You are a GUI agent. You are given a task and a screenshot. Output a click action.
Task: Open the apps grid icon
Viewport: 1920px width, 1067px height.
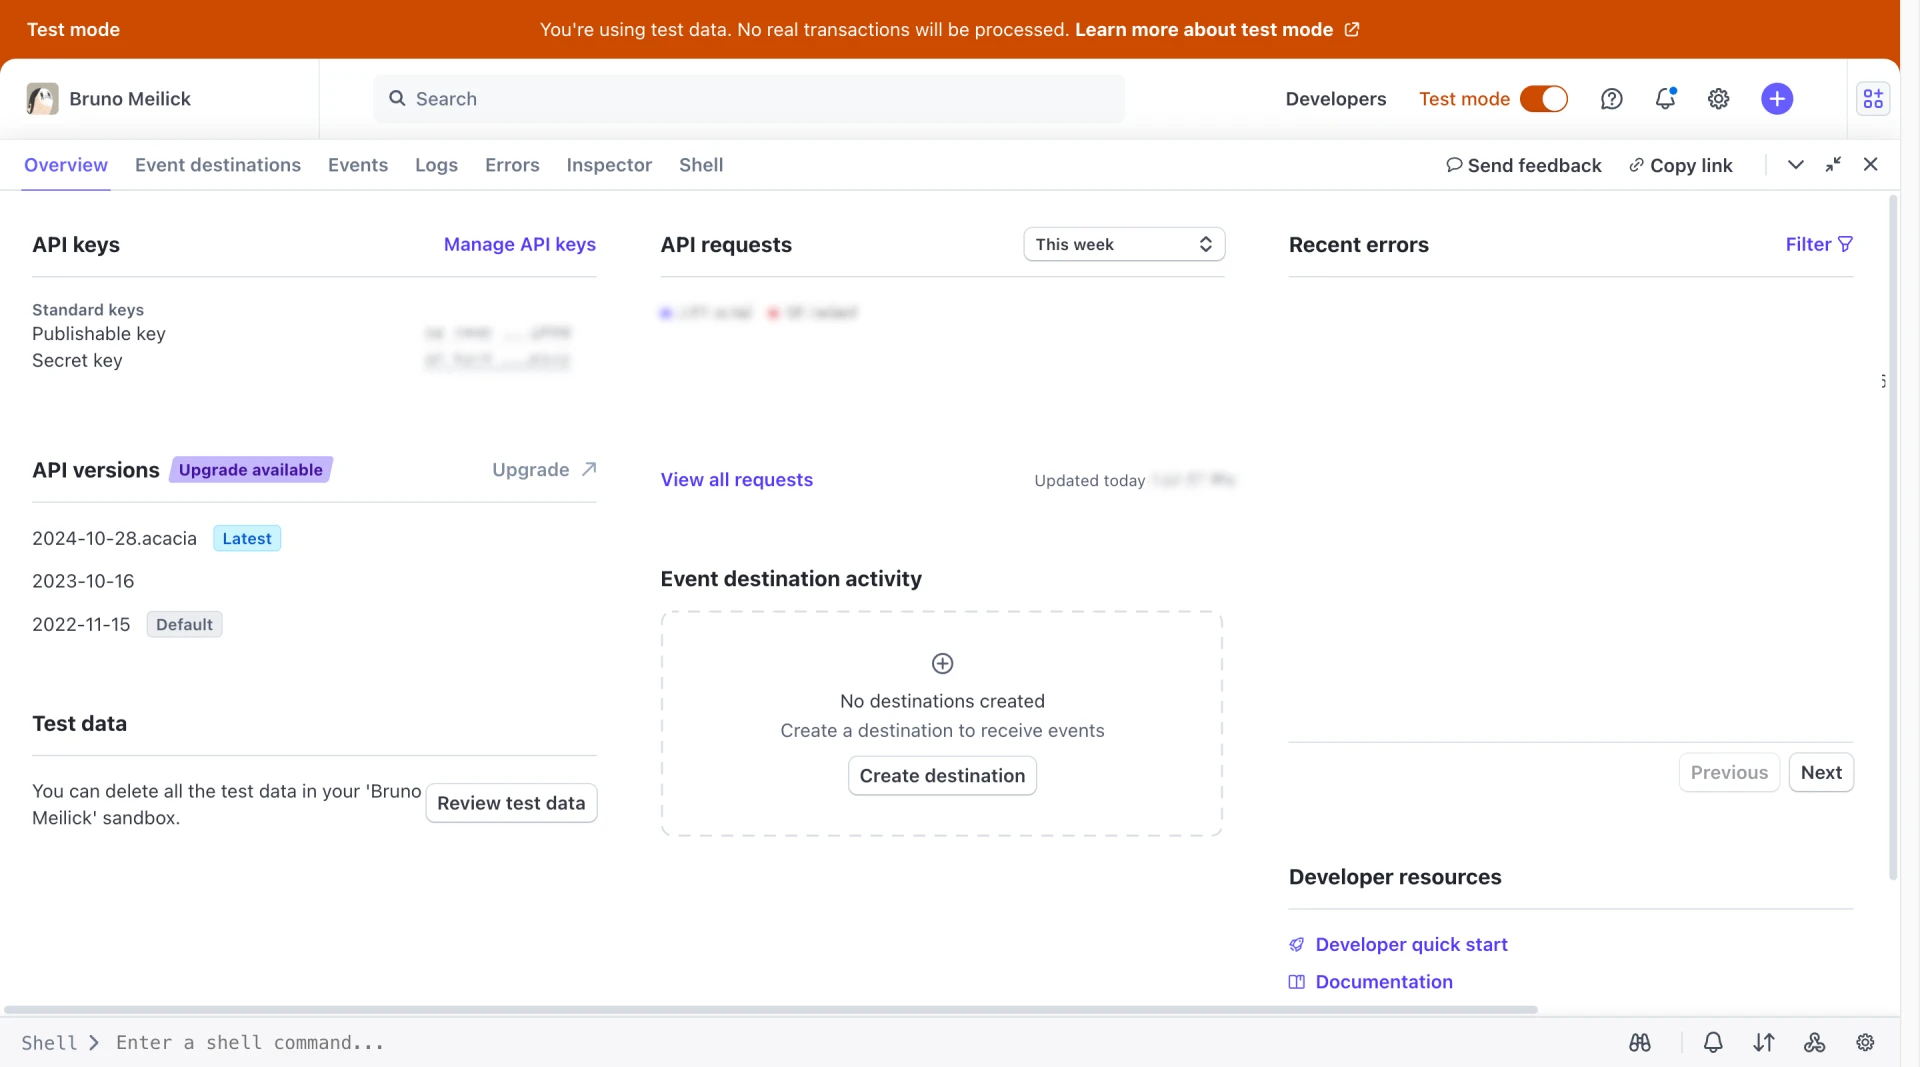pos(1872,99)
